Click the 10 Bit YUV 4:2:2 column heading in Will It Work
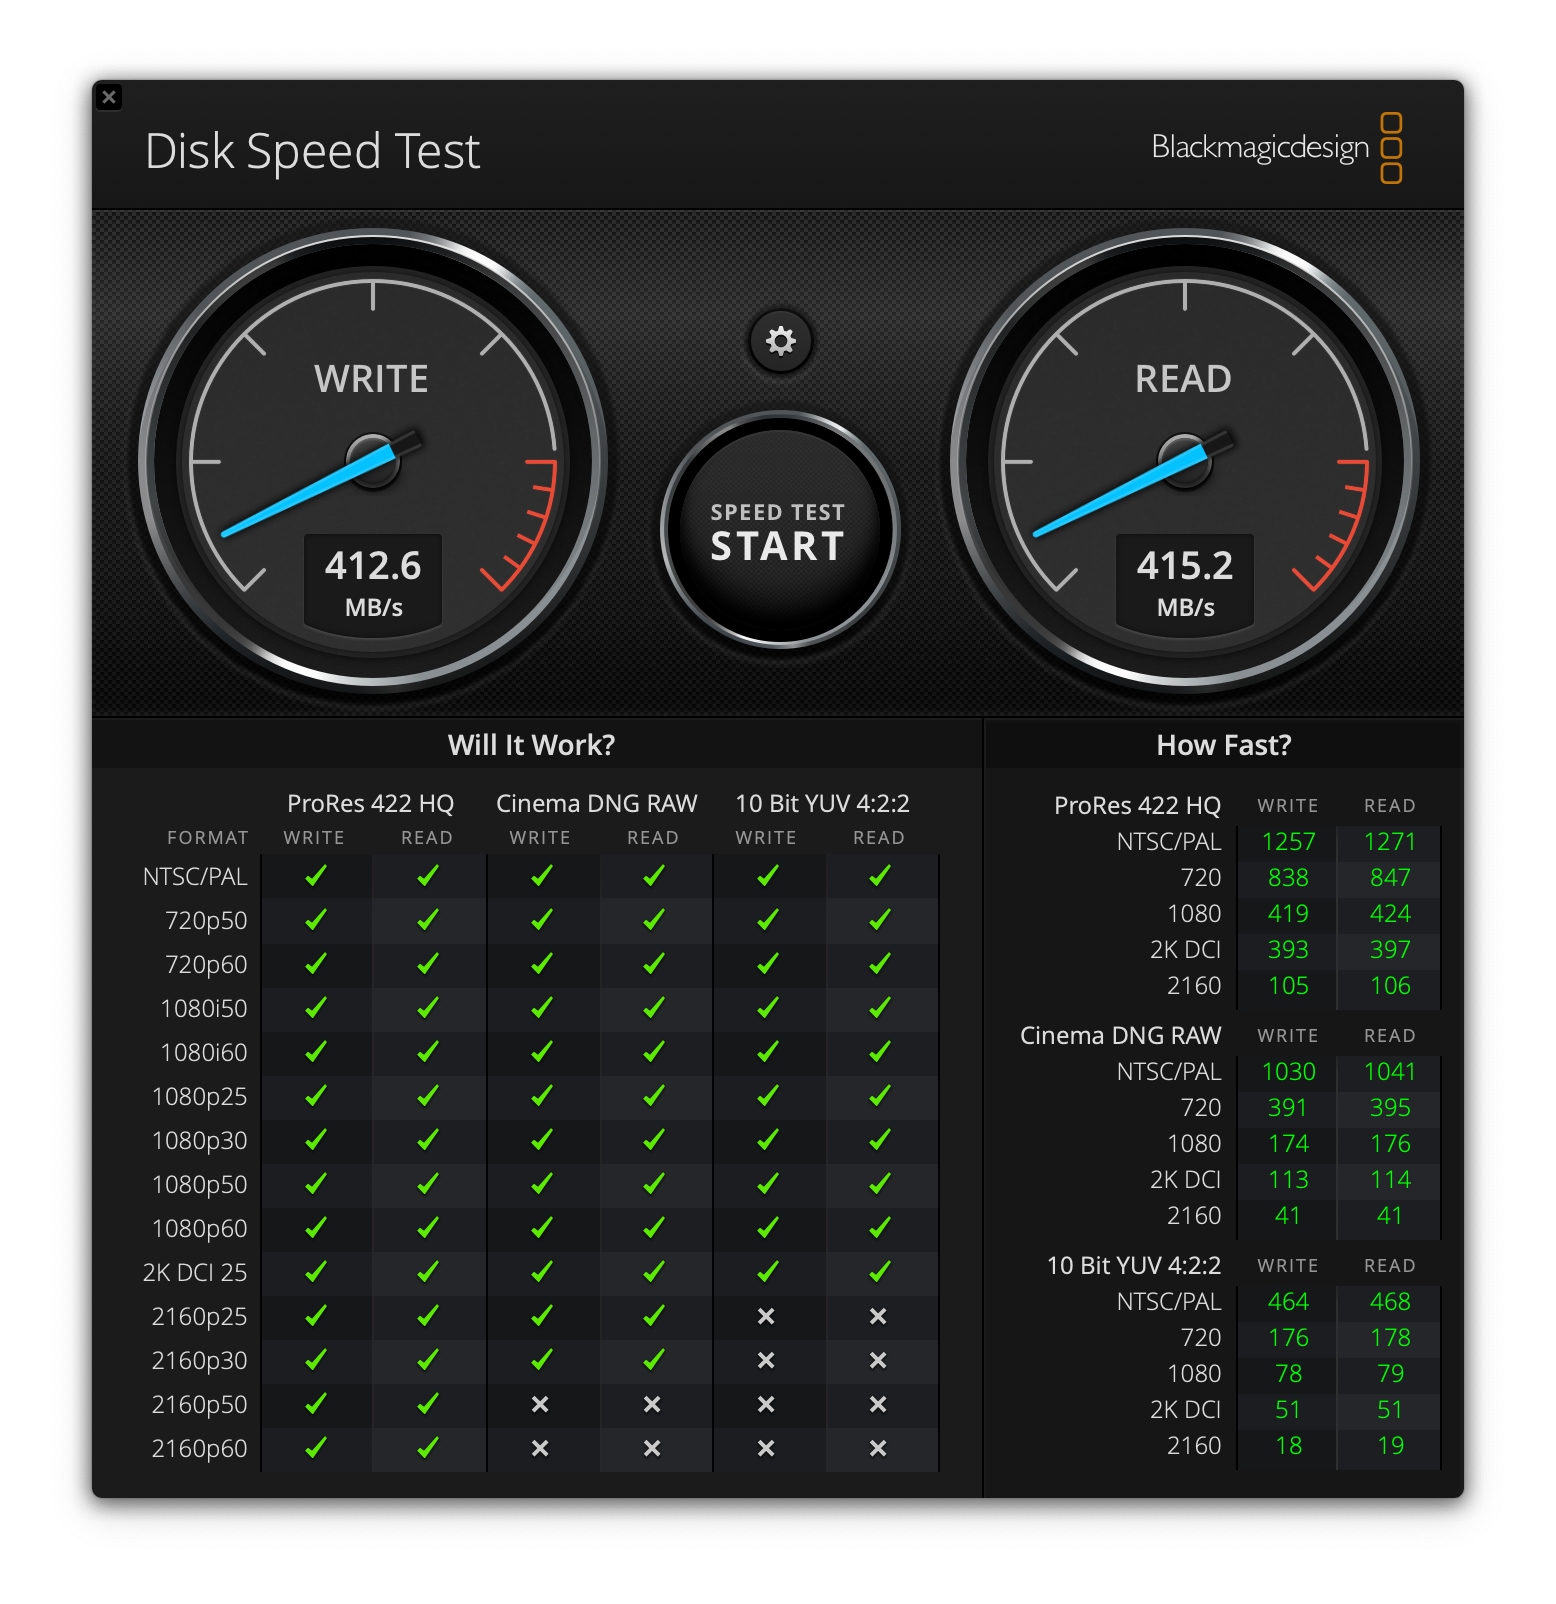This screenshot has height=1604, width=1556. (x=822, y=803)
